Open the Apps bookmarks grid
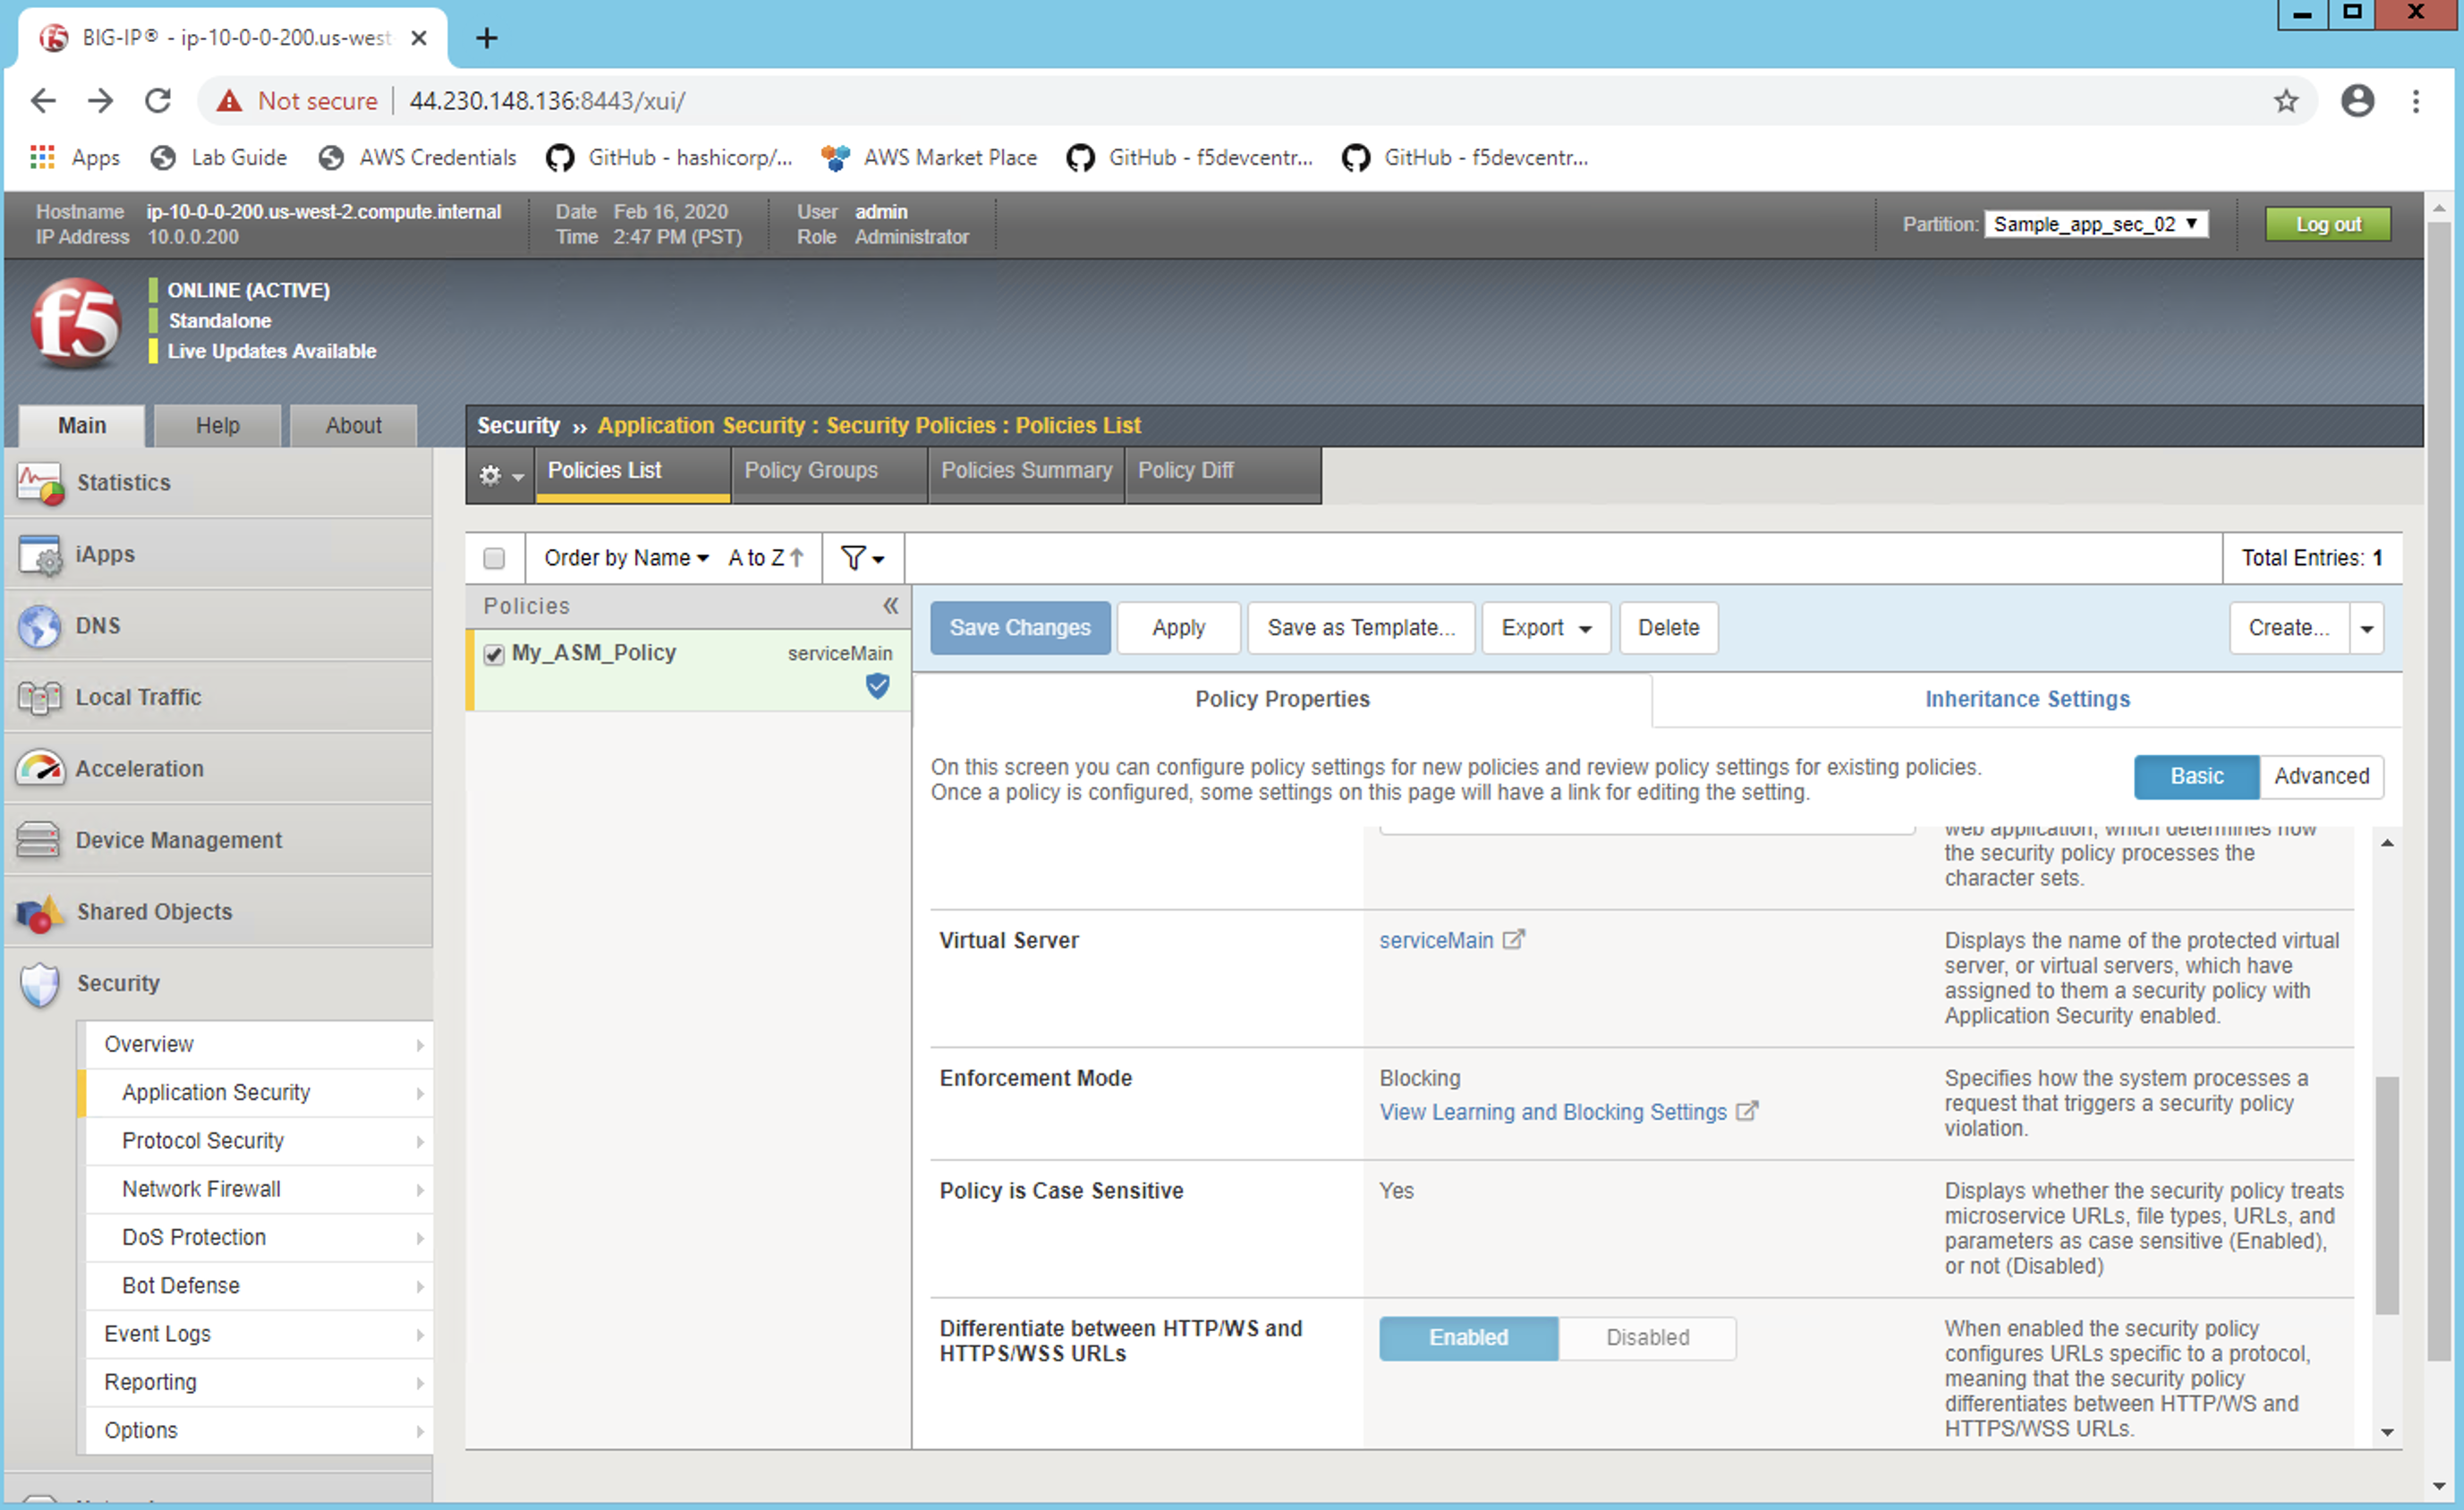 pyautogui.click(x=42, y=157)
